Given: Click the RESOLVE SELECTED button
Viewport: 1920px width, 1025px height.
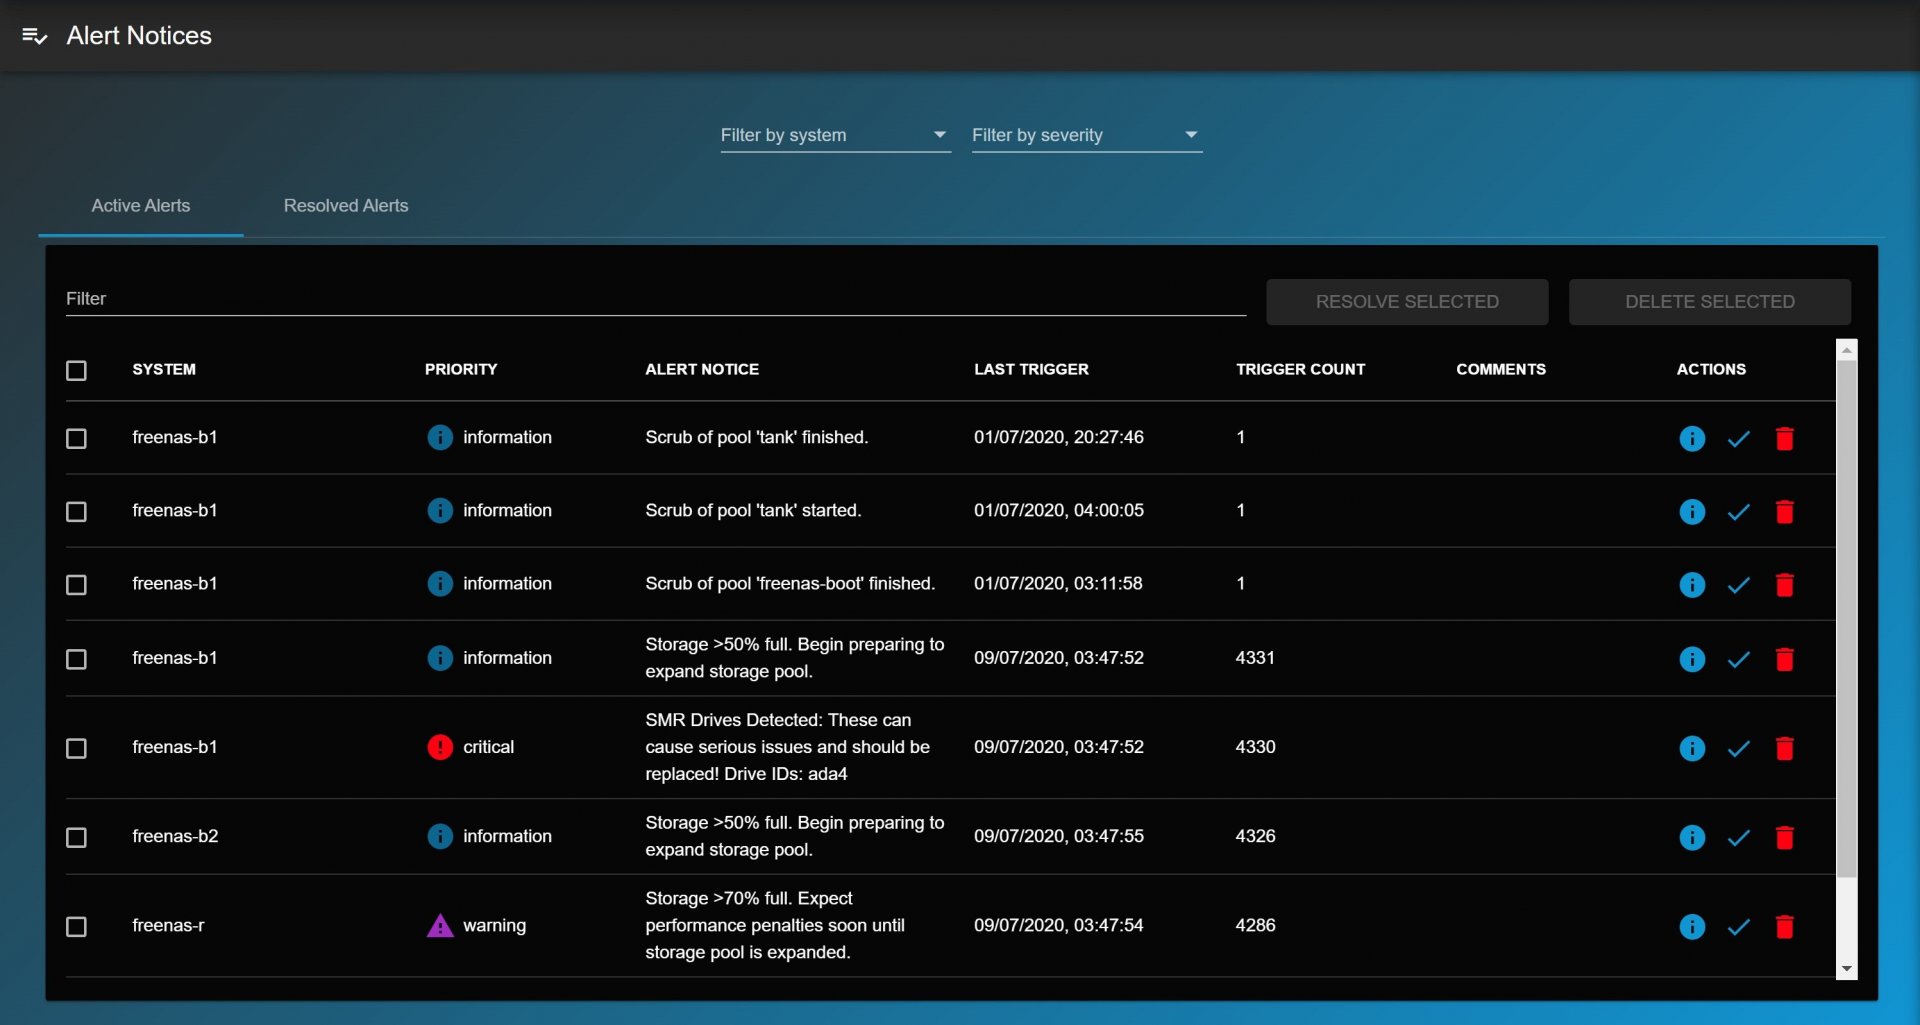Looking at the screenshot, I should [x=1407, y=301].
